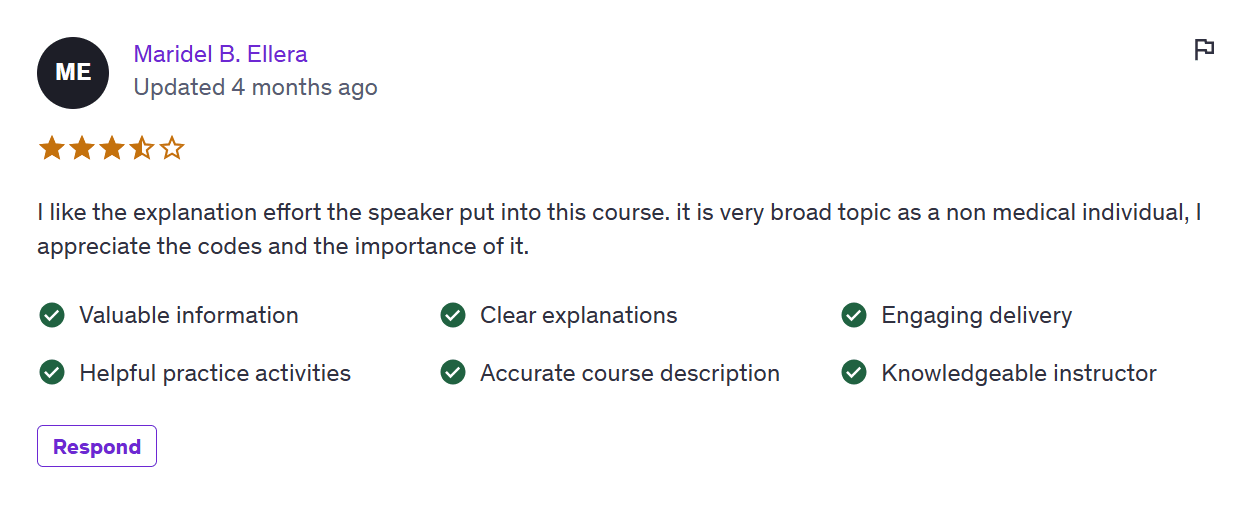Click the checkmark beside Knowledgeable instructor
Image resolution: width=1243 pixels, height=510 pixels.
[x=854, y=374]
